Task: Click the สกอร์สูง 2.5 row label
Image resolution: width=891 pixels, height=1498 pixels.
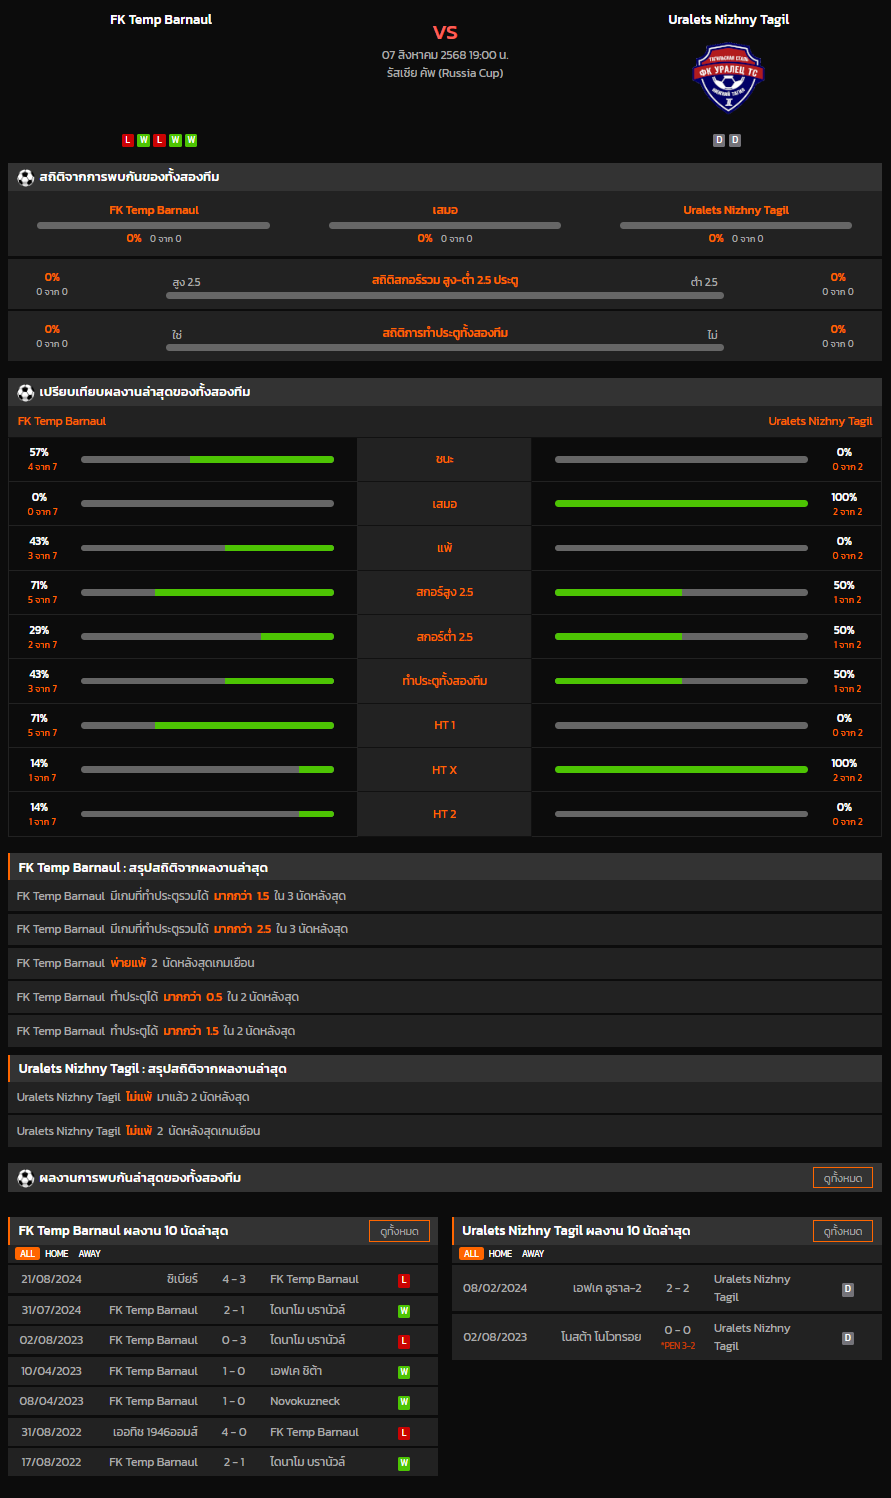Action: [445, 592]
